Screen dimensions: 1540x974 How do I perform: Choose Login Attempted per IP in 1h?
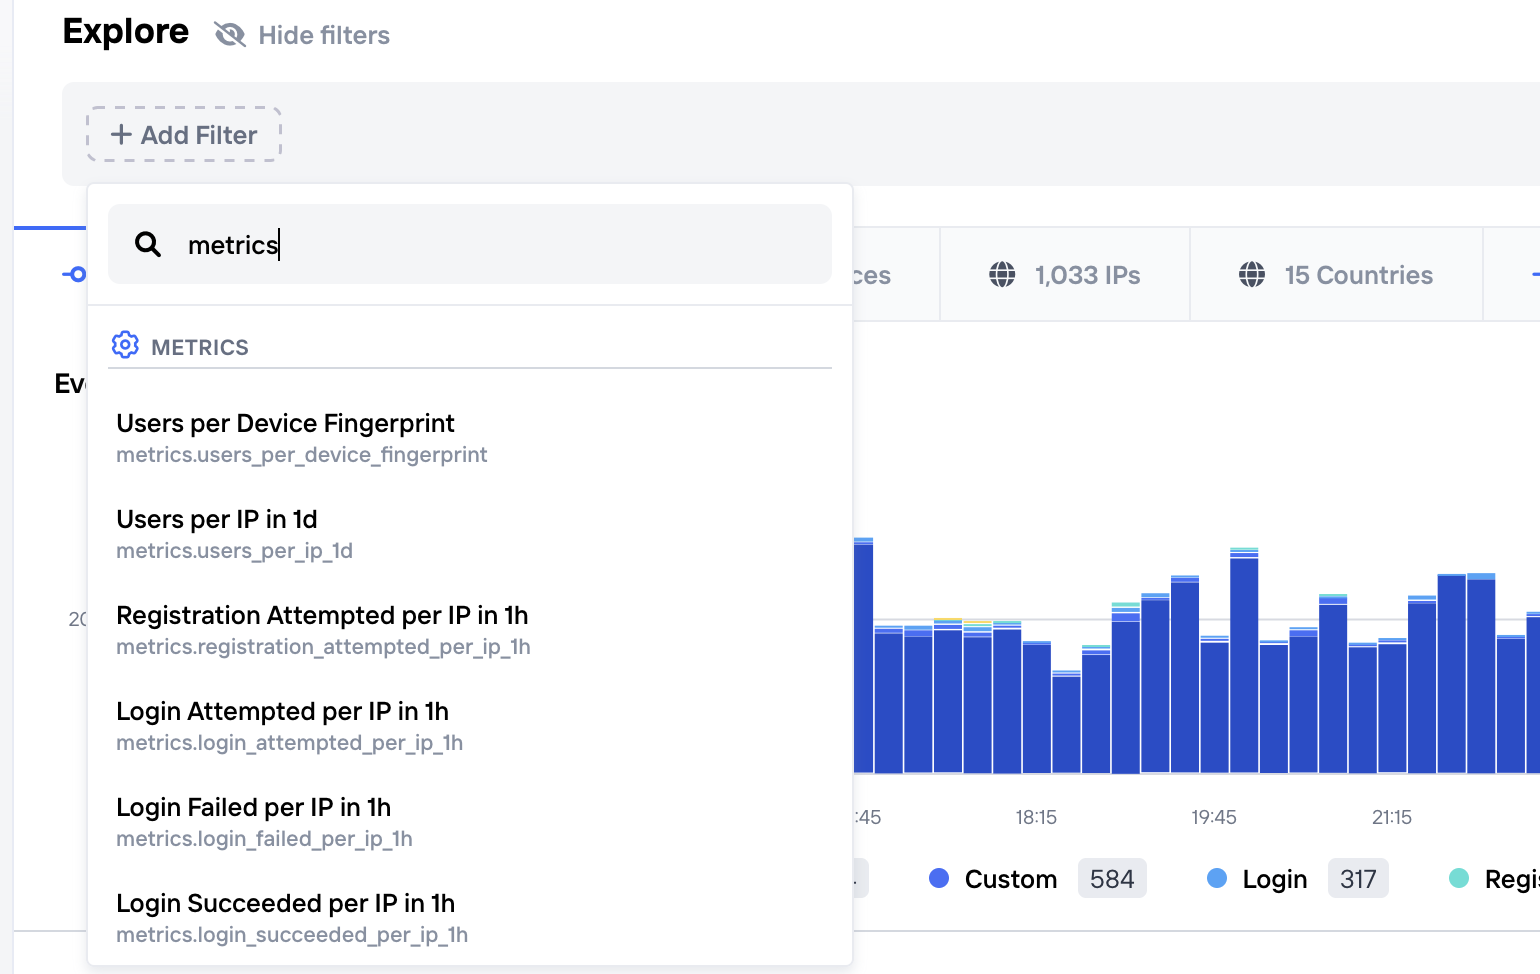470,726
